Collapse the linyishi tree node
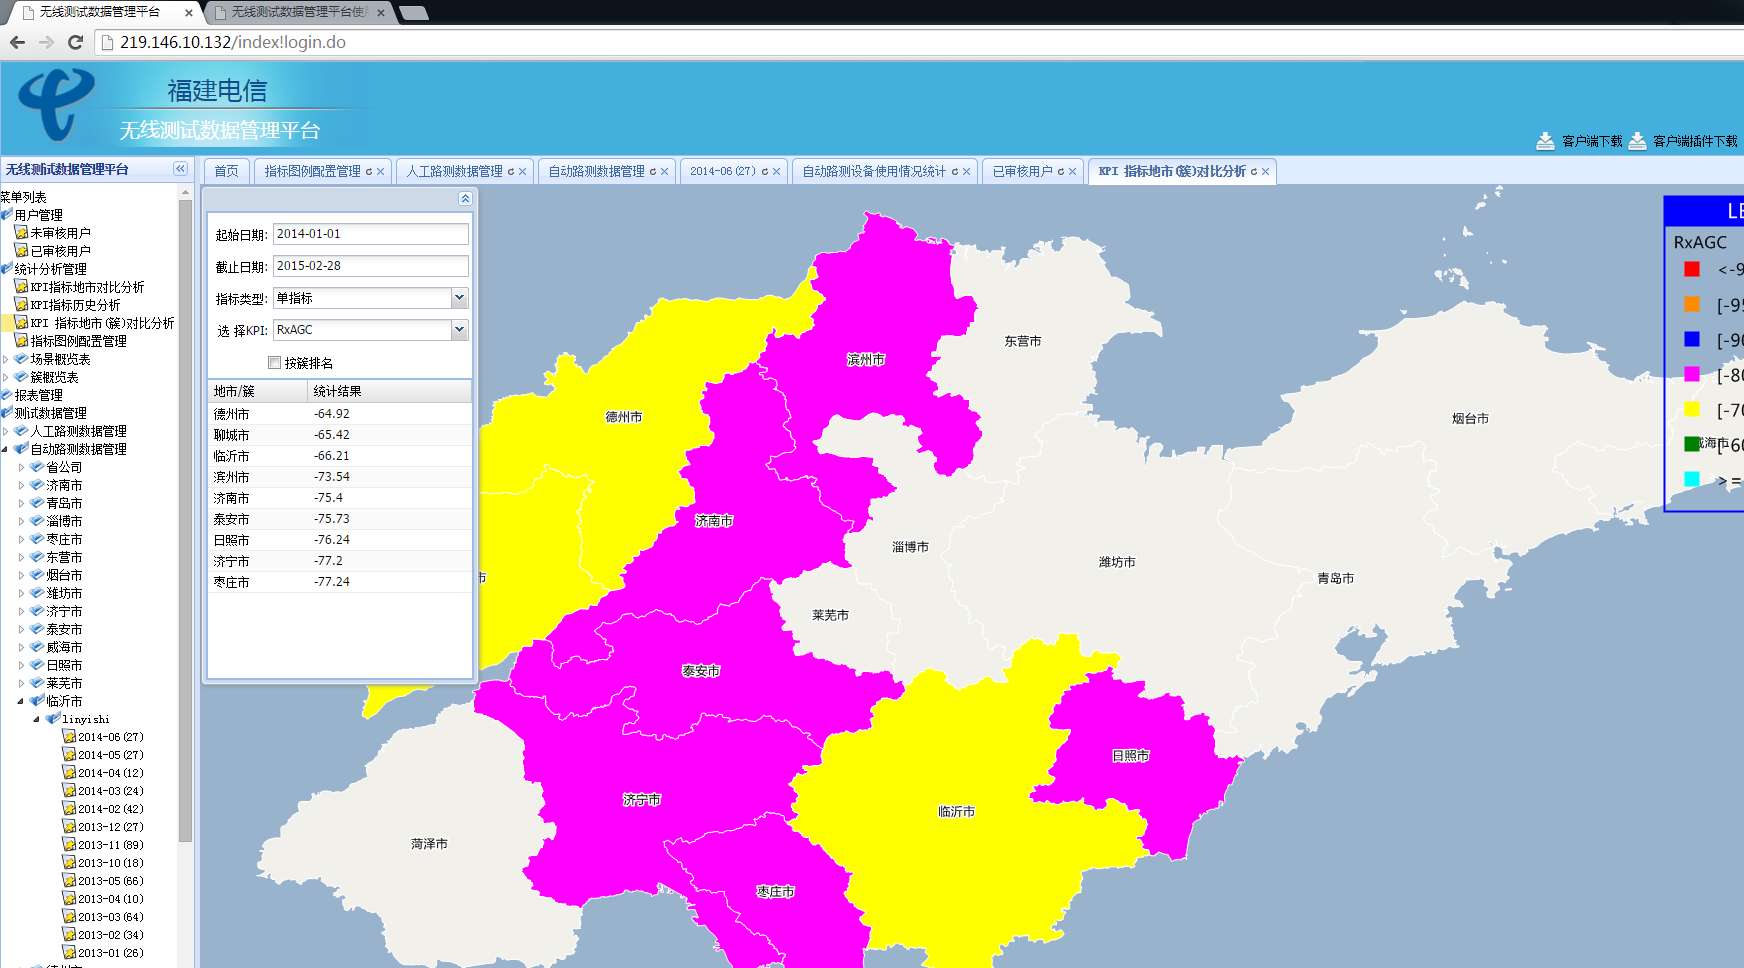The width and height of the screenshot is (1744, 968). [x=37, y=719]
